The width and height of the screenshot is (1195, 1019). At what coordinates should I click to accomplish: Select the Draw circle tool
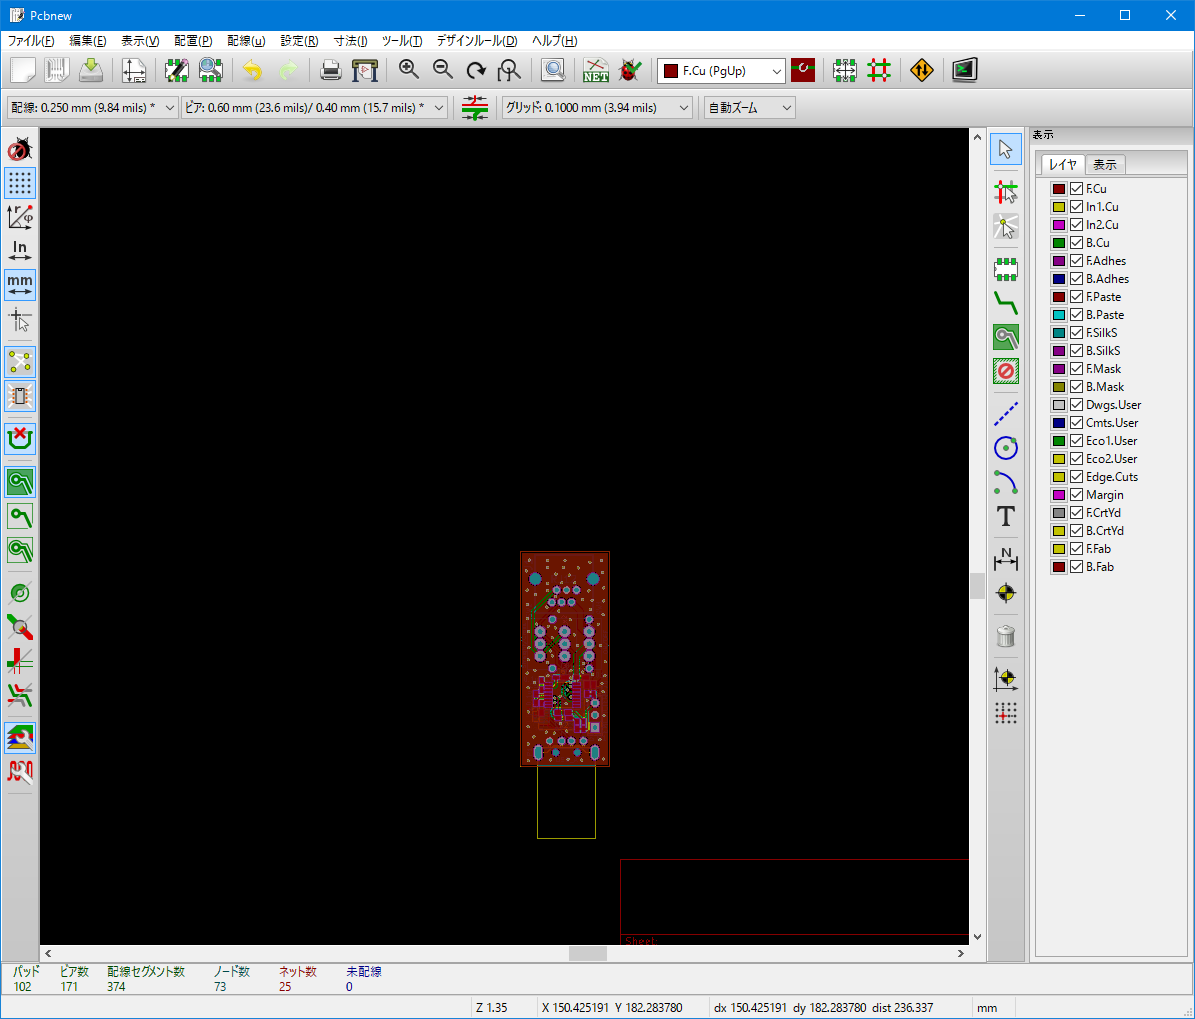coord(1006,448)
